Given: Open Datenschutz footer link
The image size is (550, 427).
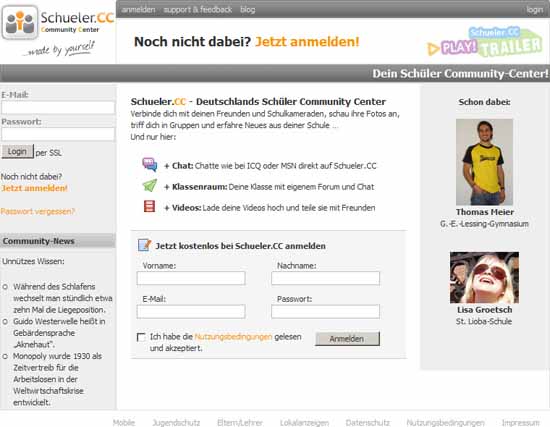Looking at the screenshot, I should point(368,423).
